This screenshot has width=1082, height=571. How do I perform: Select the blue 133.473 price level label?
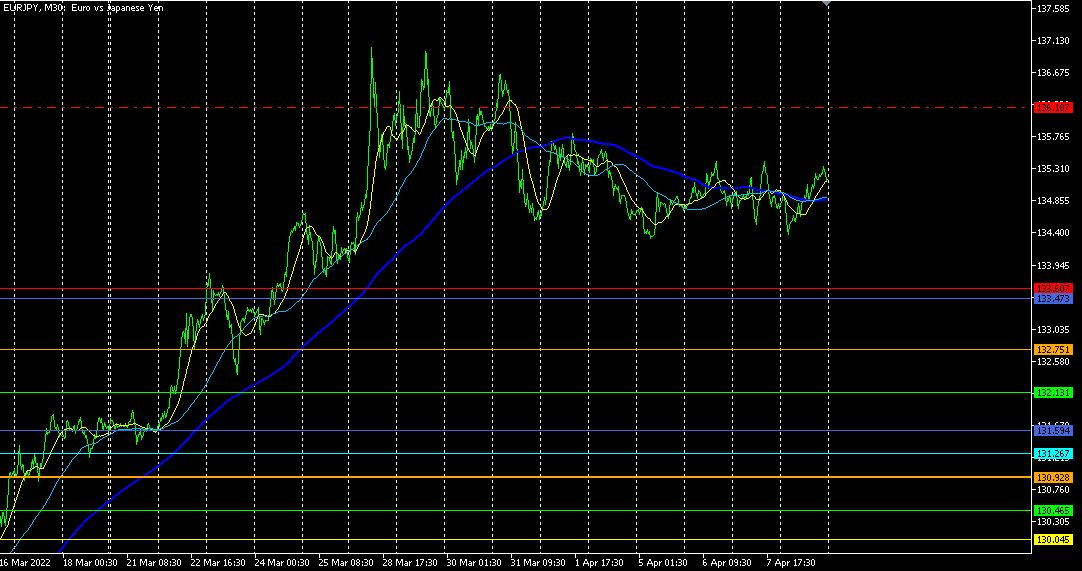pyautogui.click(x=1053, y=298)
